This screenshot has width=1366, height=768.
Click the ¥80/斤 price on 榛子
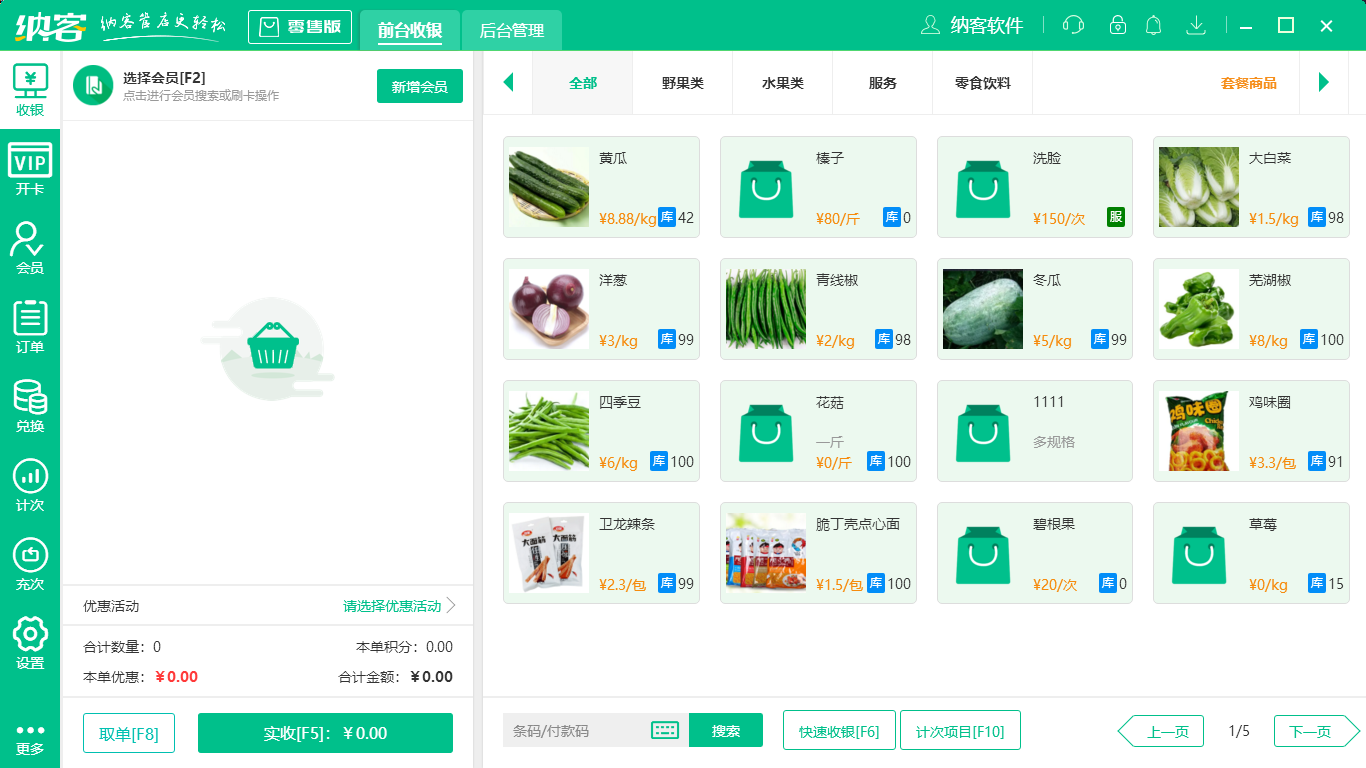[838, 219]
